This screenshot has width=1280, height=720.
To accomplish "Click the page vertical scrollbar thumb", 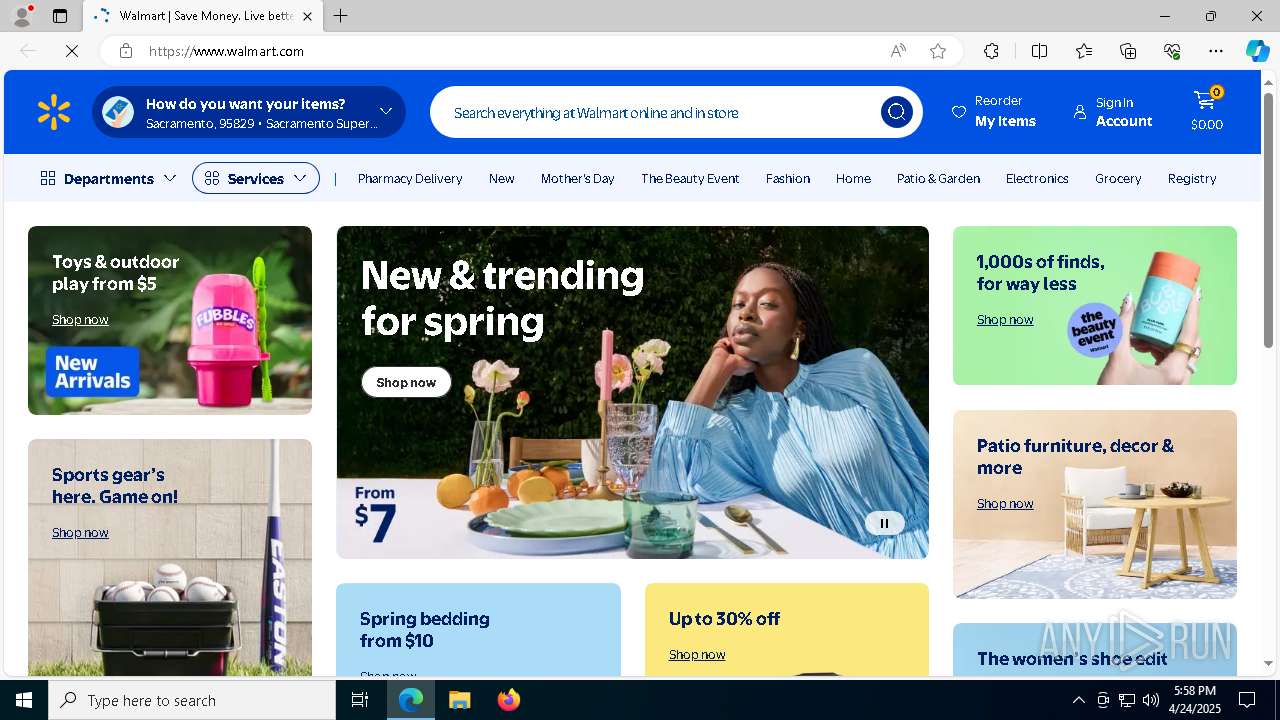I will pos(1268,220).
